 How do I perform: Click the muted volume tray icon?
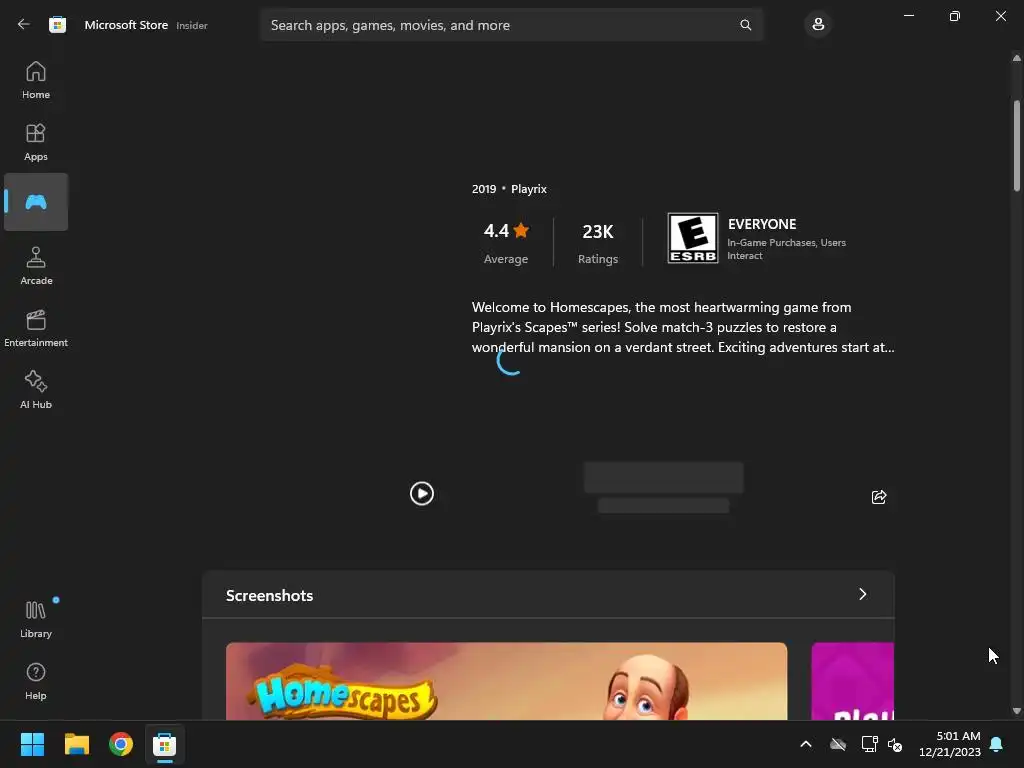pos(895,744)
